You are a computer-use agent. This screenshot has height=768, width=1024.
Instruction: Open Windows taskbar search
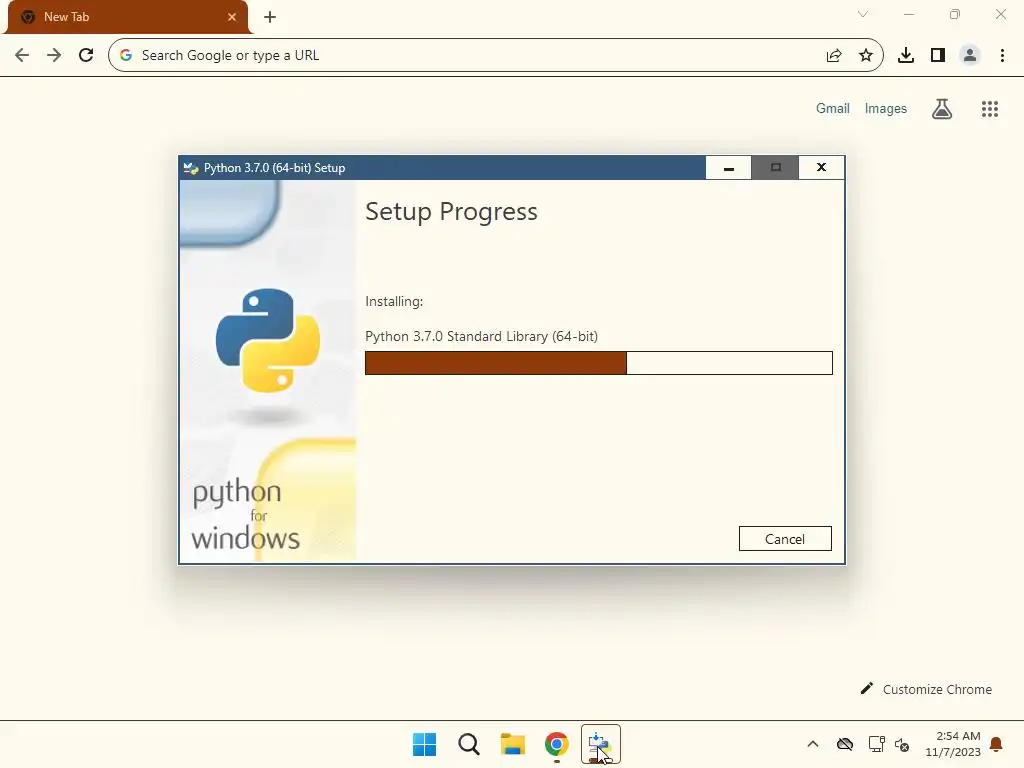tap(469, 744)
